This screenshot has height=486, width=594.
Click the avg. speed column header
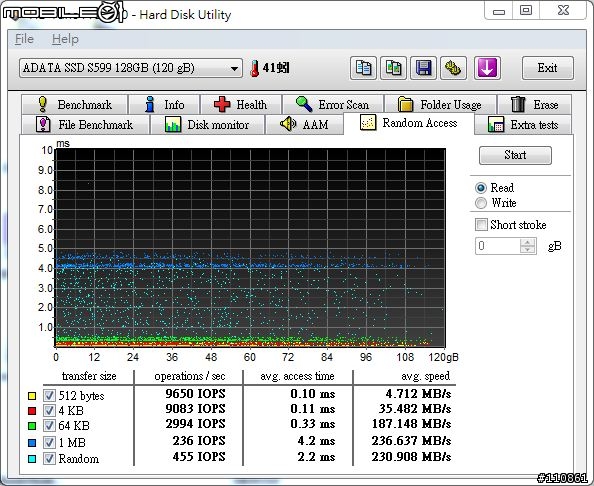click(x=425, y=376)
